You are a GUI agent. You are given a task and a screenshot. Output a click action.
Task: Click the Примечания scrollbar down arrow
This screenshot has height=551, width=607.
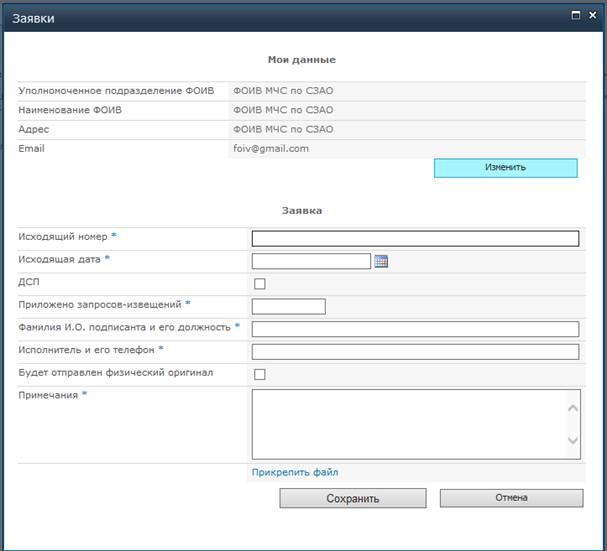pyautogui.click(x=573, y=440)
